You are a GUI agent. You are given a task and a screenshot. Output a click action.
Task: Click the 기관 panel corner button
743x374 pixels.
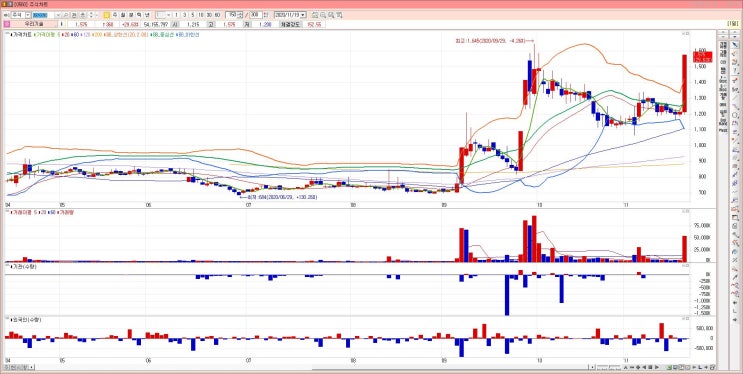click(x=687, y=265)
